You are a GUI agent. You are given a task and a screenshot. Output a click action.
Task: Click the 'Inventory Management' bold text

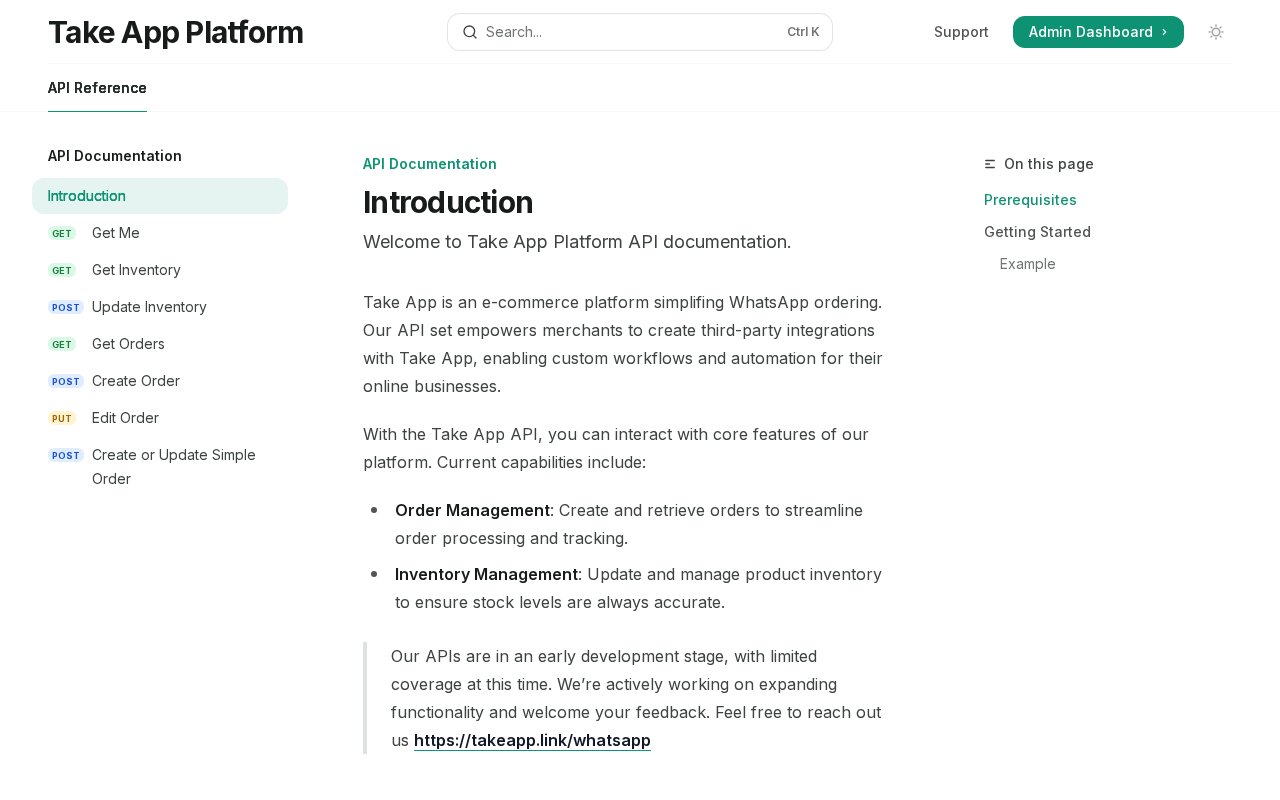coord(486,574)
